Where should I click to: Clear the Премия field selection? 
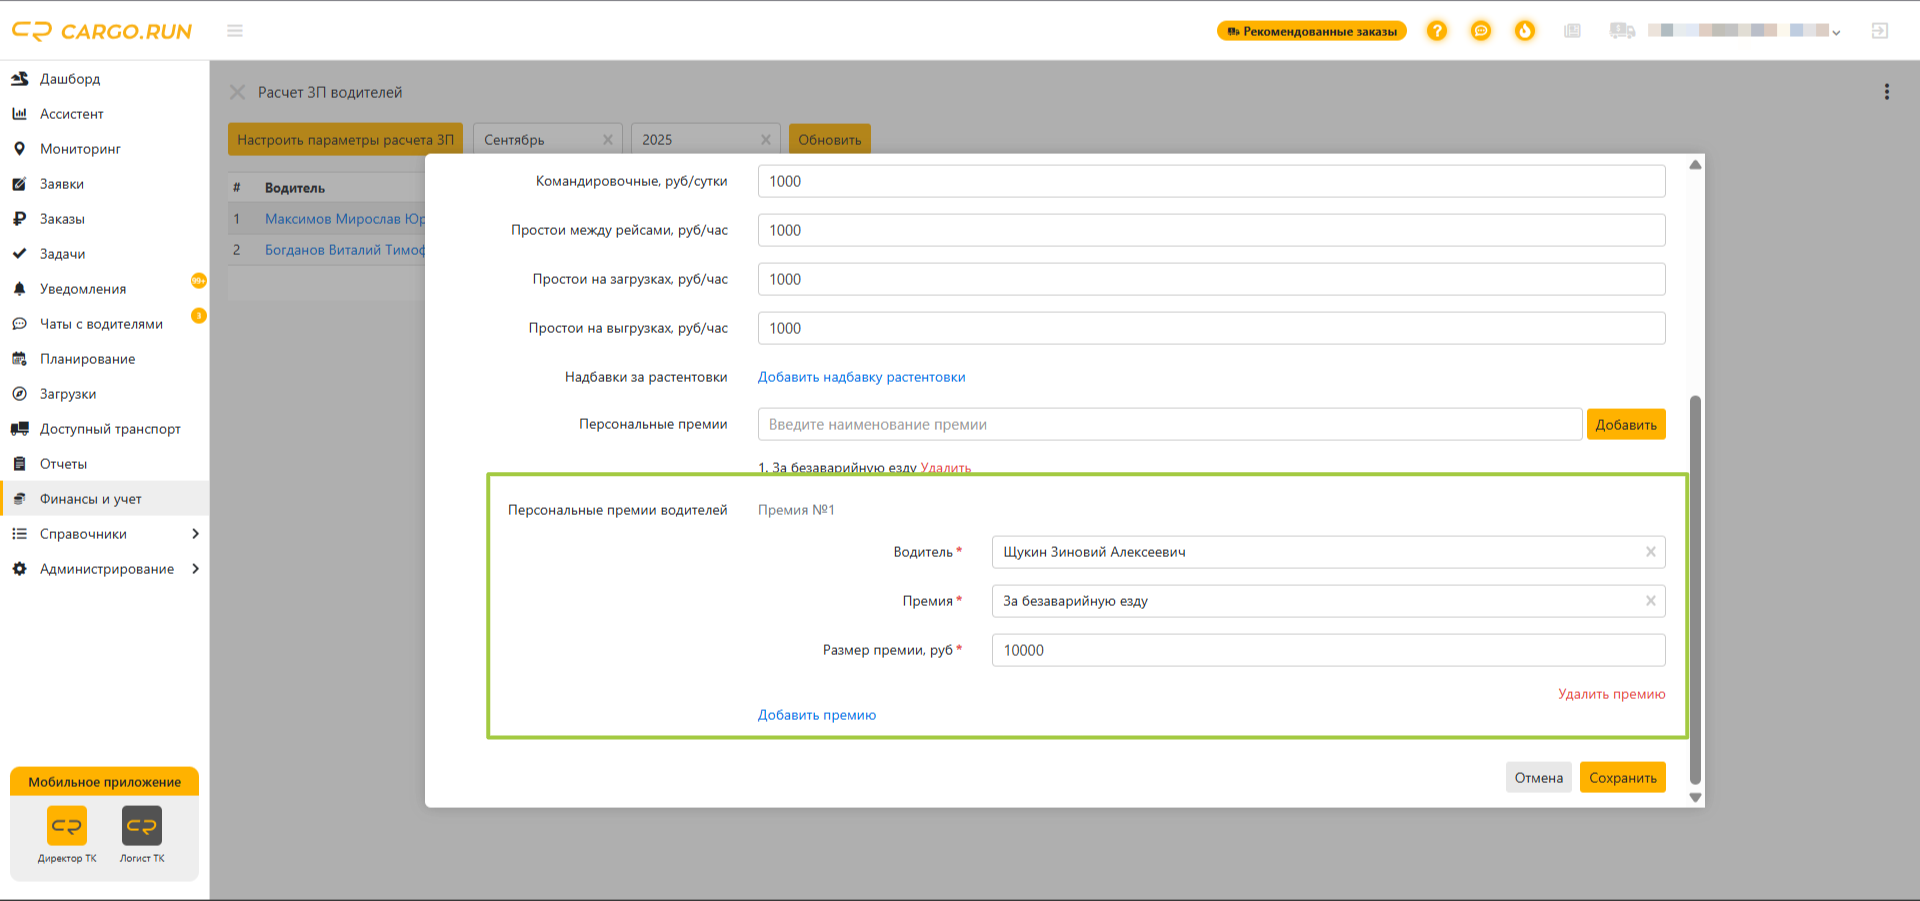click(x=1651, y=601)
